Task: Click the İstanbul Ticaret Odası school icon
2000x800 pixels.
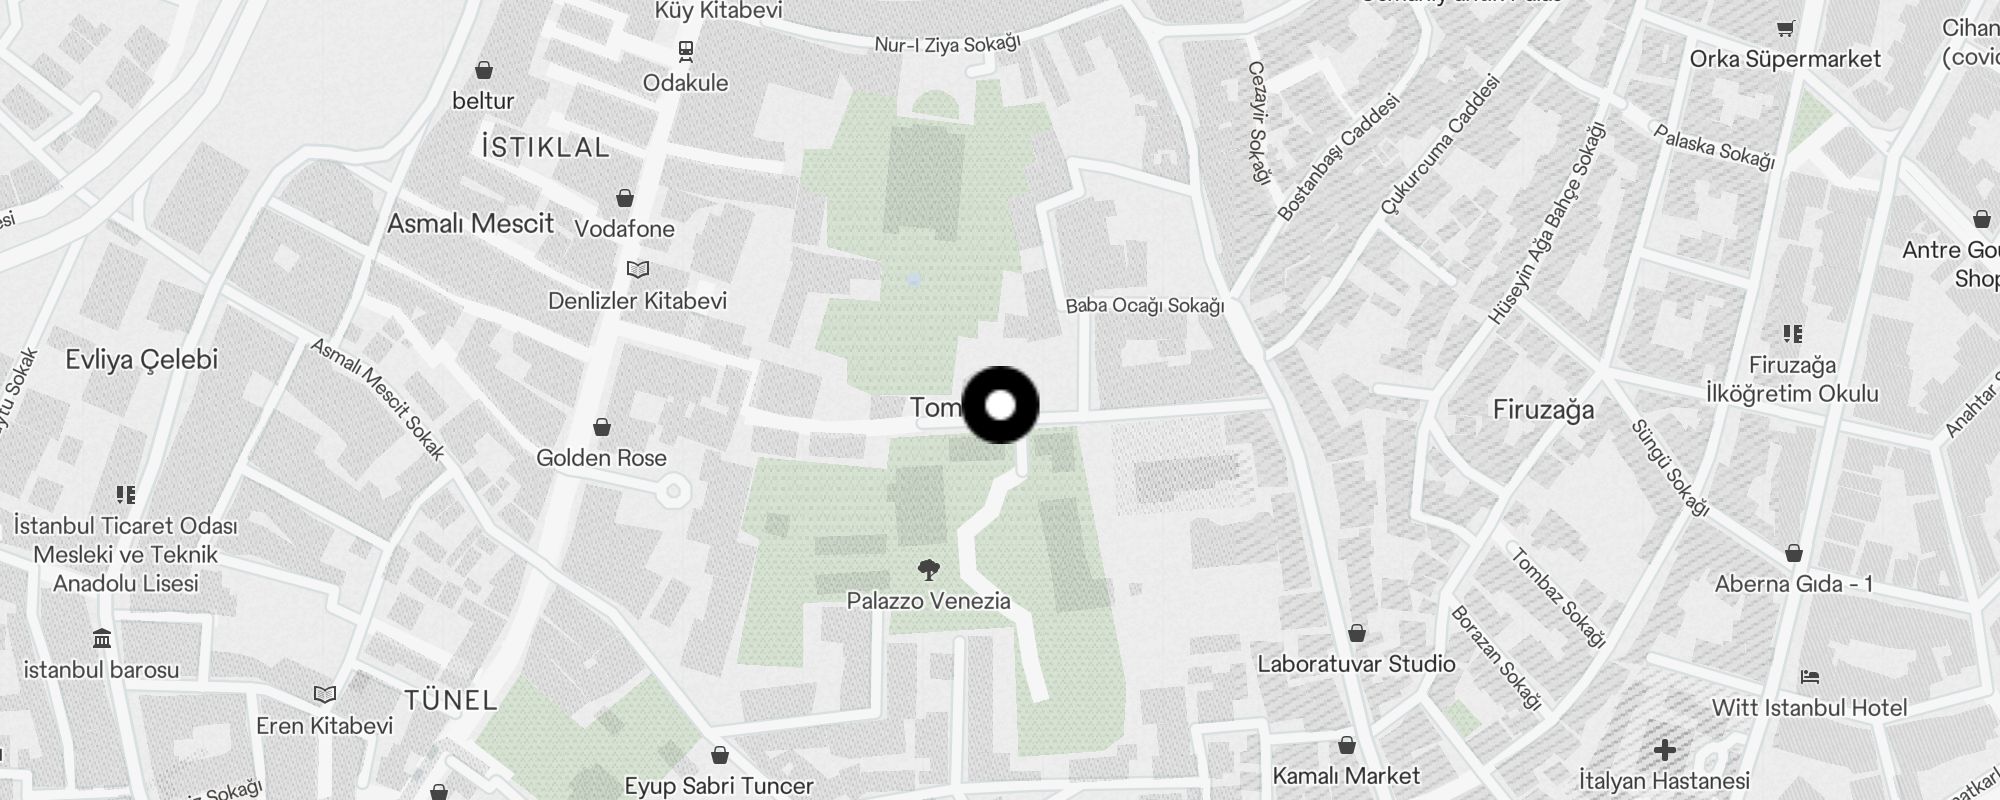Action: [x=126, y=494]
